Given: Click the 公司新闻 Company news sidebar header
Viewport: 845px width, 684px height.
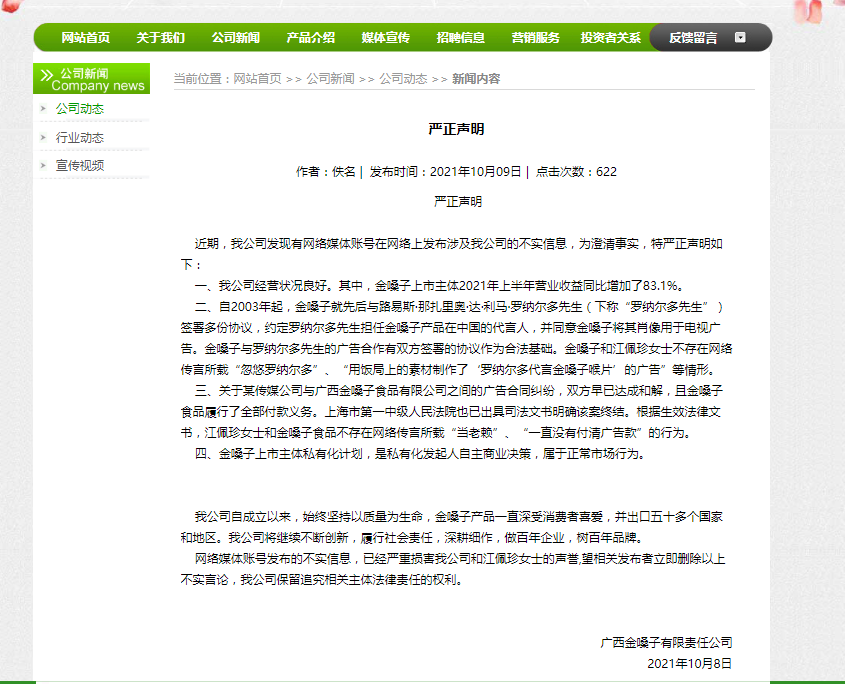Looking at the screenshot, I should tap(92, 79).
